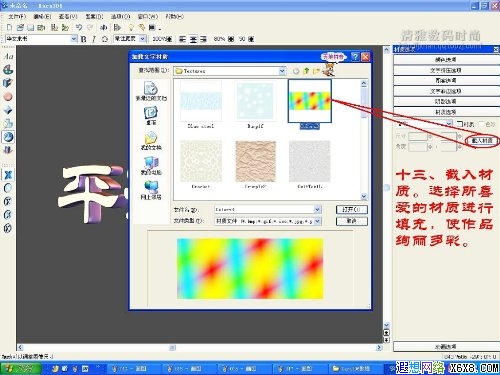Click the 打开(O) open button

coord(352,209)
